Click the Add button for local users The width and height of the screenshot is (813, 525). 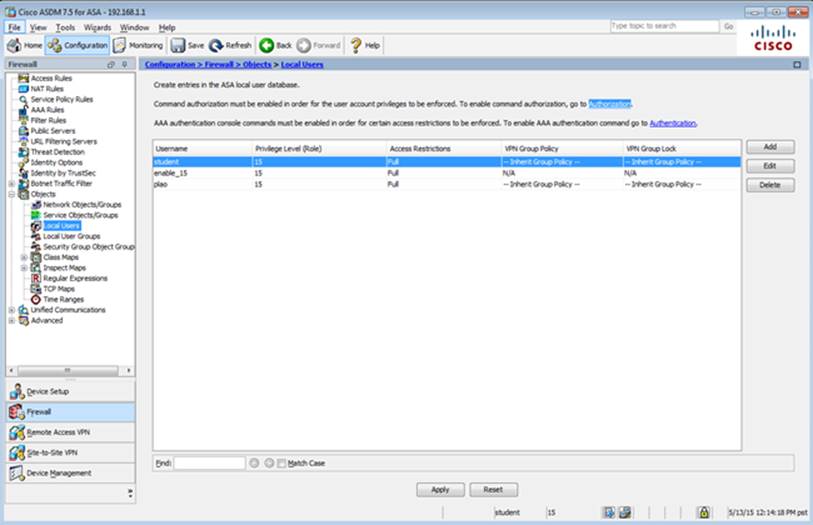tap(770, 147)
